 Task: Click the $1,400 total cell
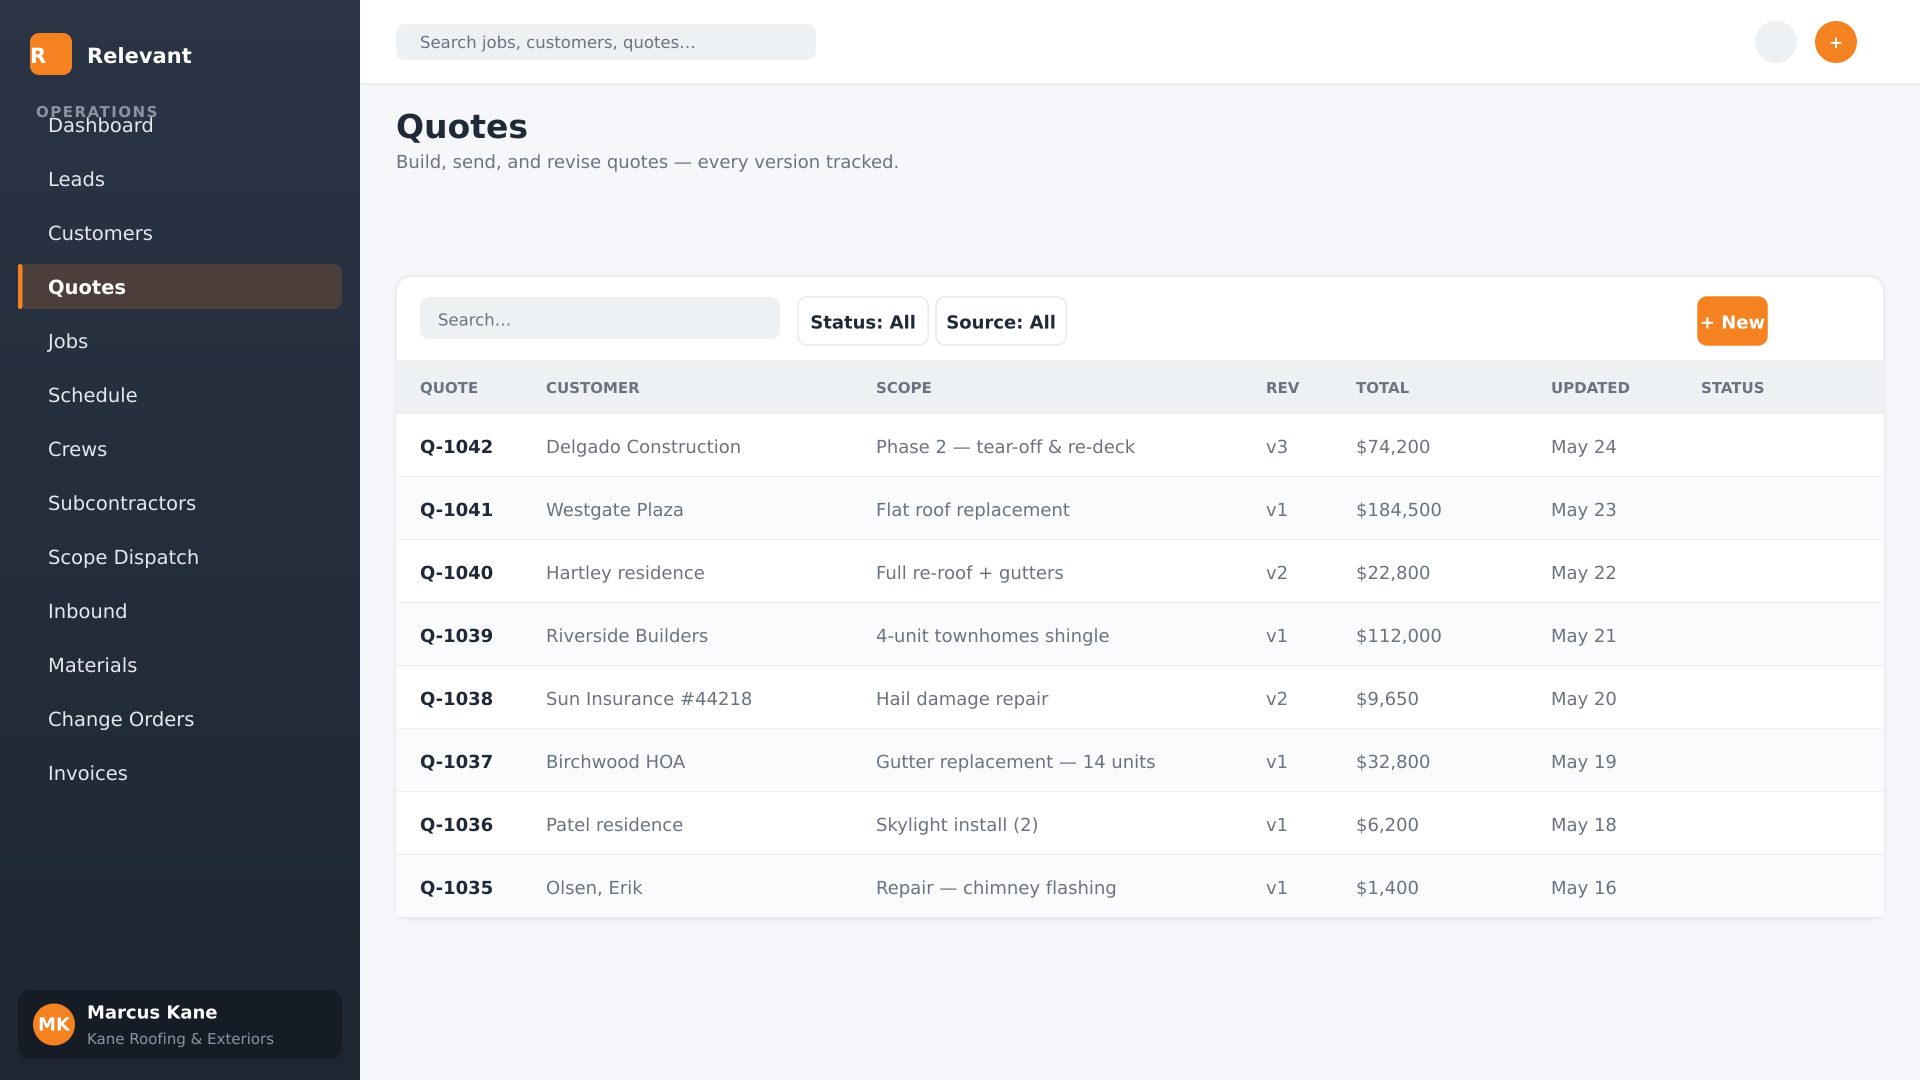click(1387, 888)
